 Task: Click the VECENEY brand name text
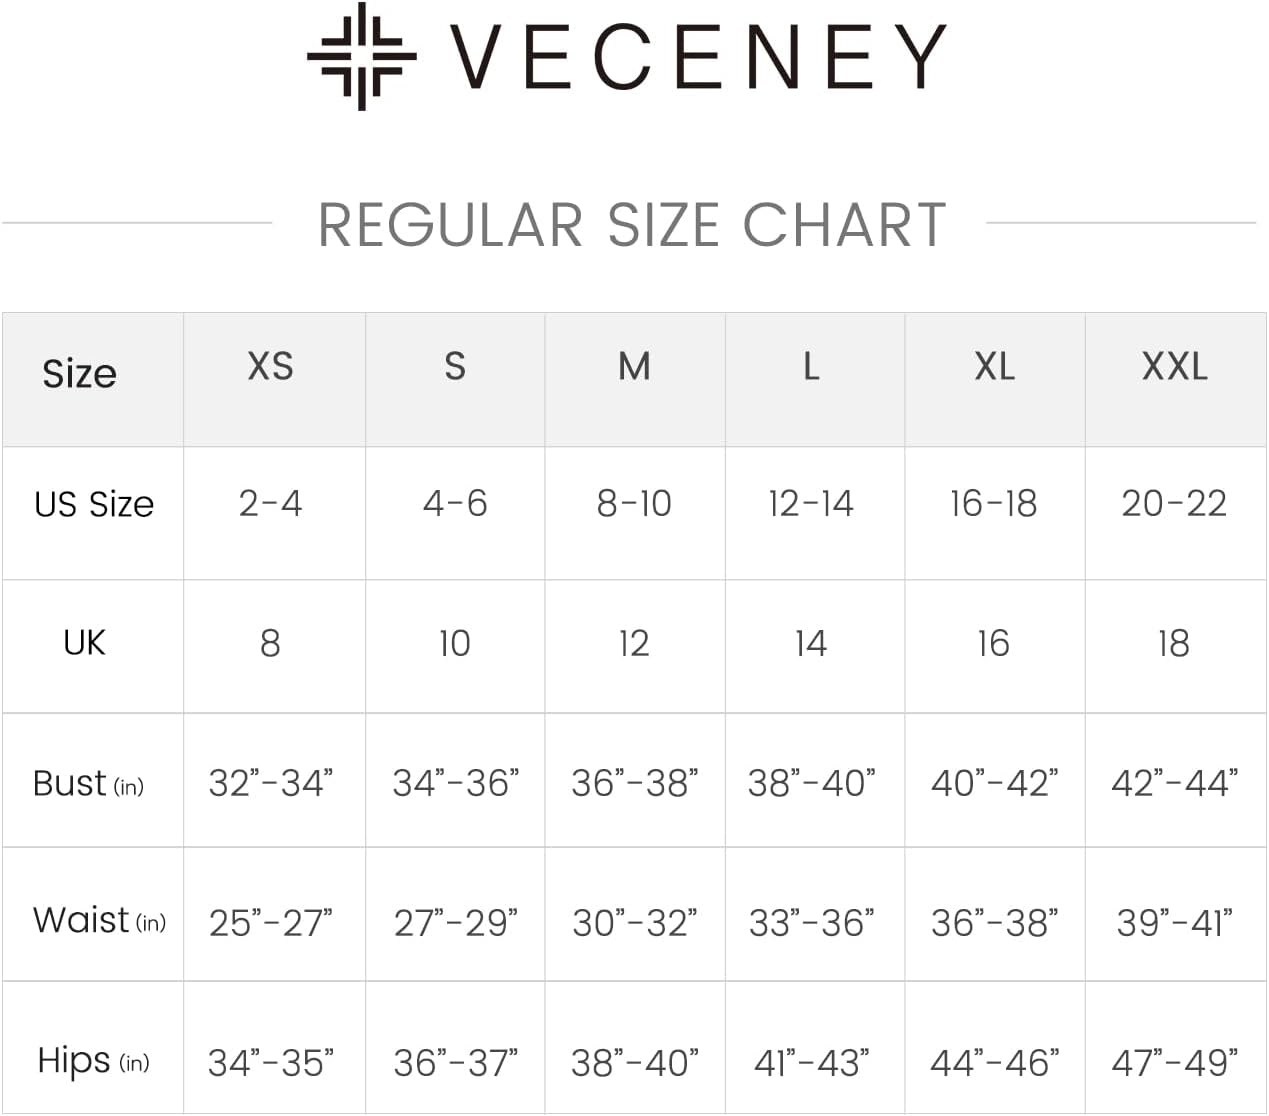tap(698, 57)
